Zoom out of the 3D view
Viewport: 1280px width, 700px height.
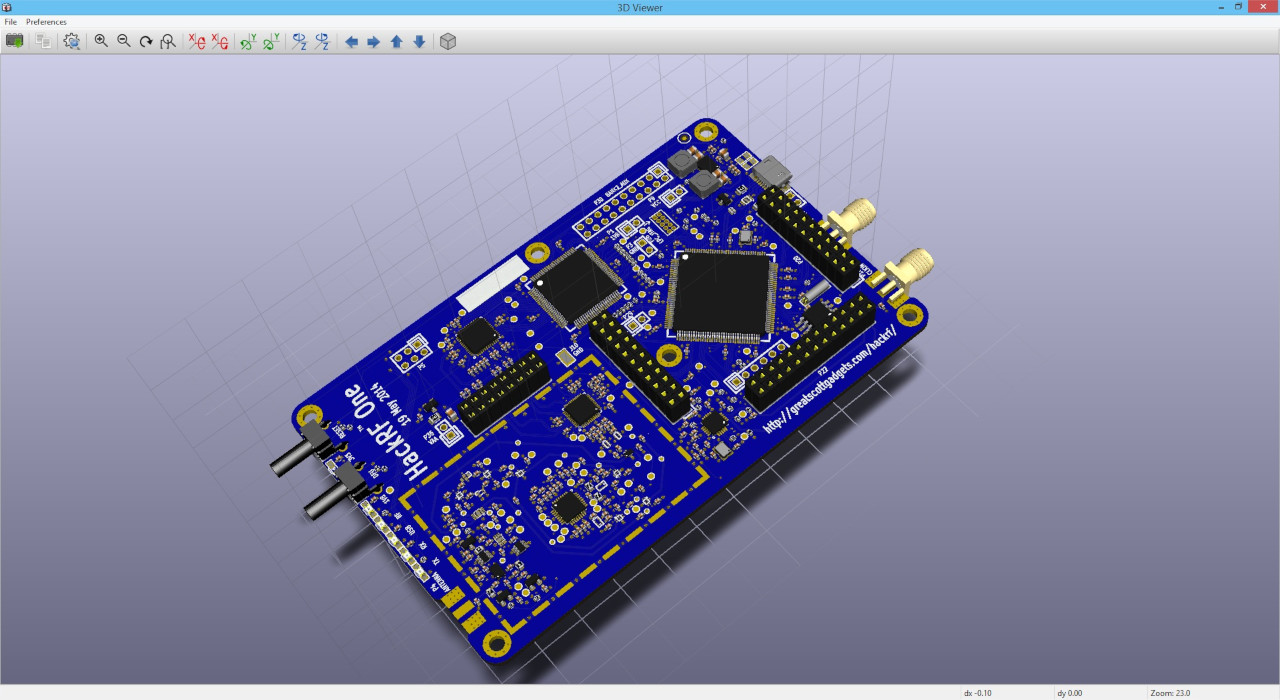[x=124, y=41]
